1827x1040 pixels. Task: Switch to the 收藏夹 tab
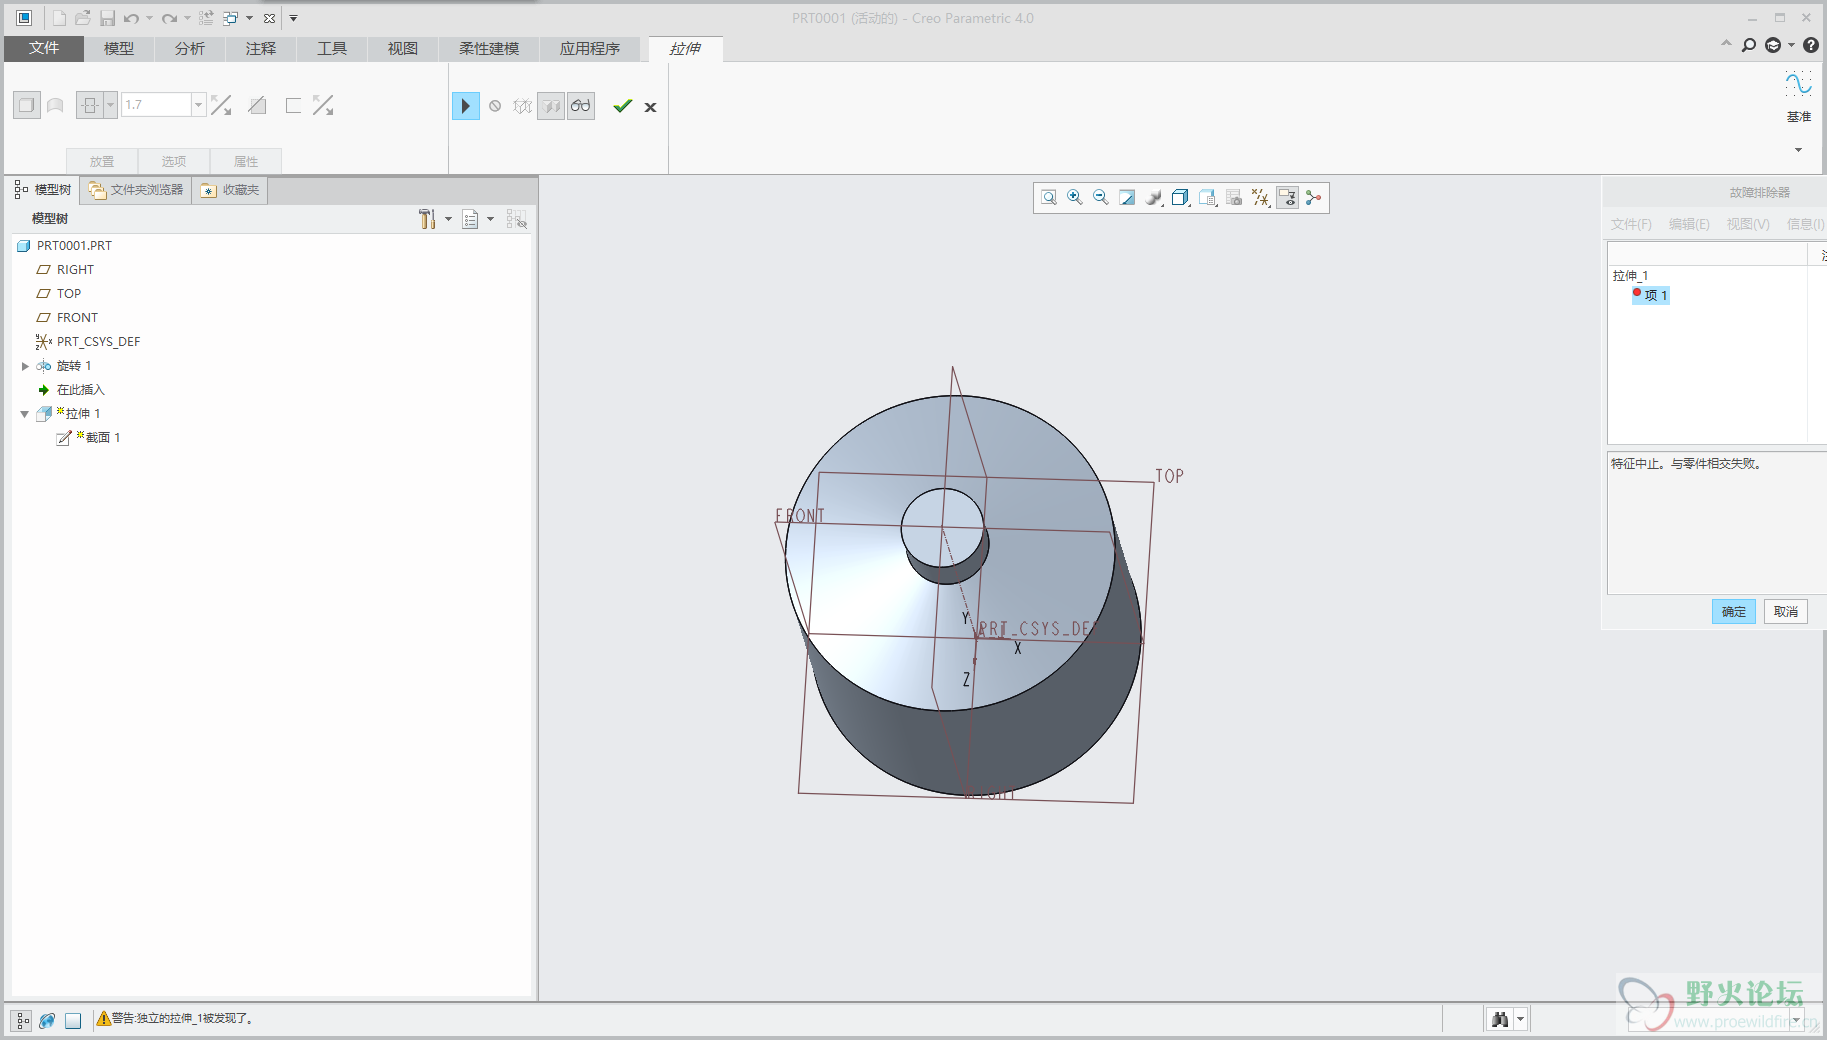pyautogui.click(x=230, y=190)
